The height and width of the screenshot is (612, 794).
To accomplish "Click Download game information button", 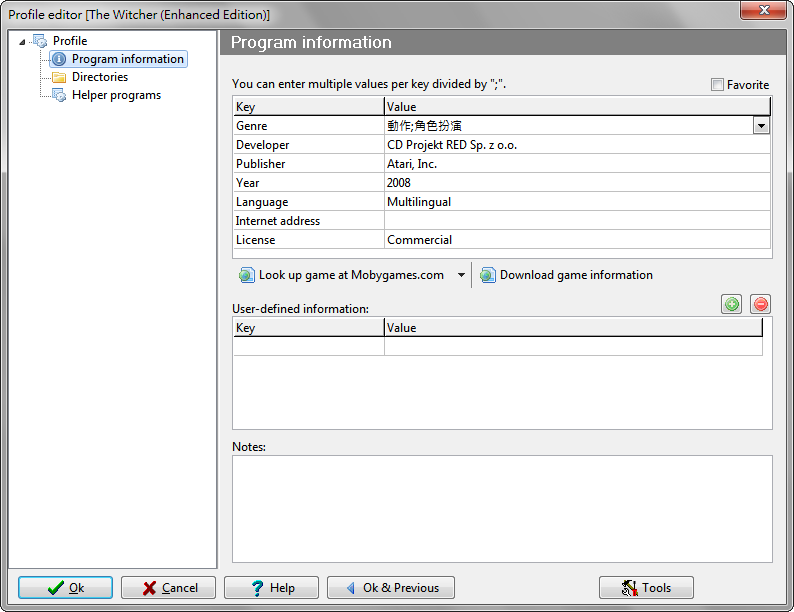I will point(566,275).
